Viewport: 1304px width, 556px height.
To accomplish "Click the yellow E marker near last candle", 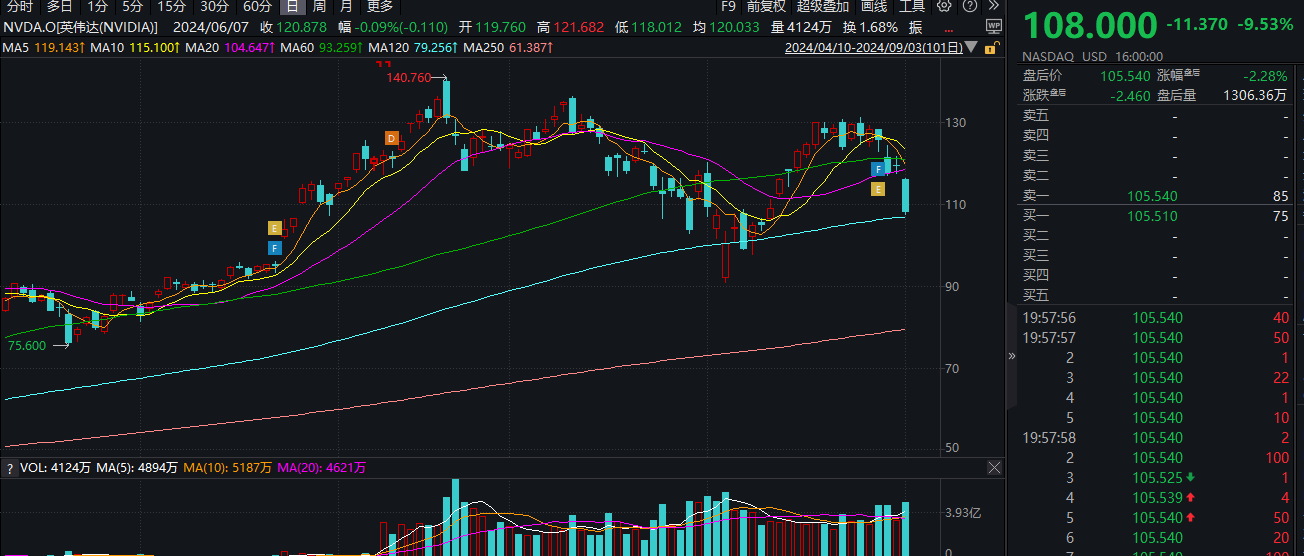I will click(878, 189).
